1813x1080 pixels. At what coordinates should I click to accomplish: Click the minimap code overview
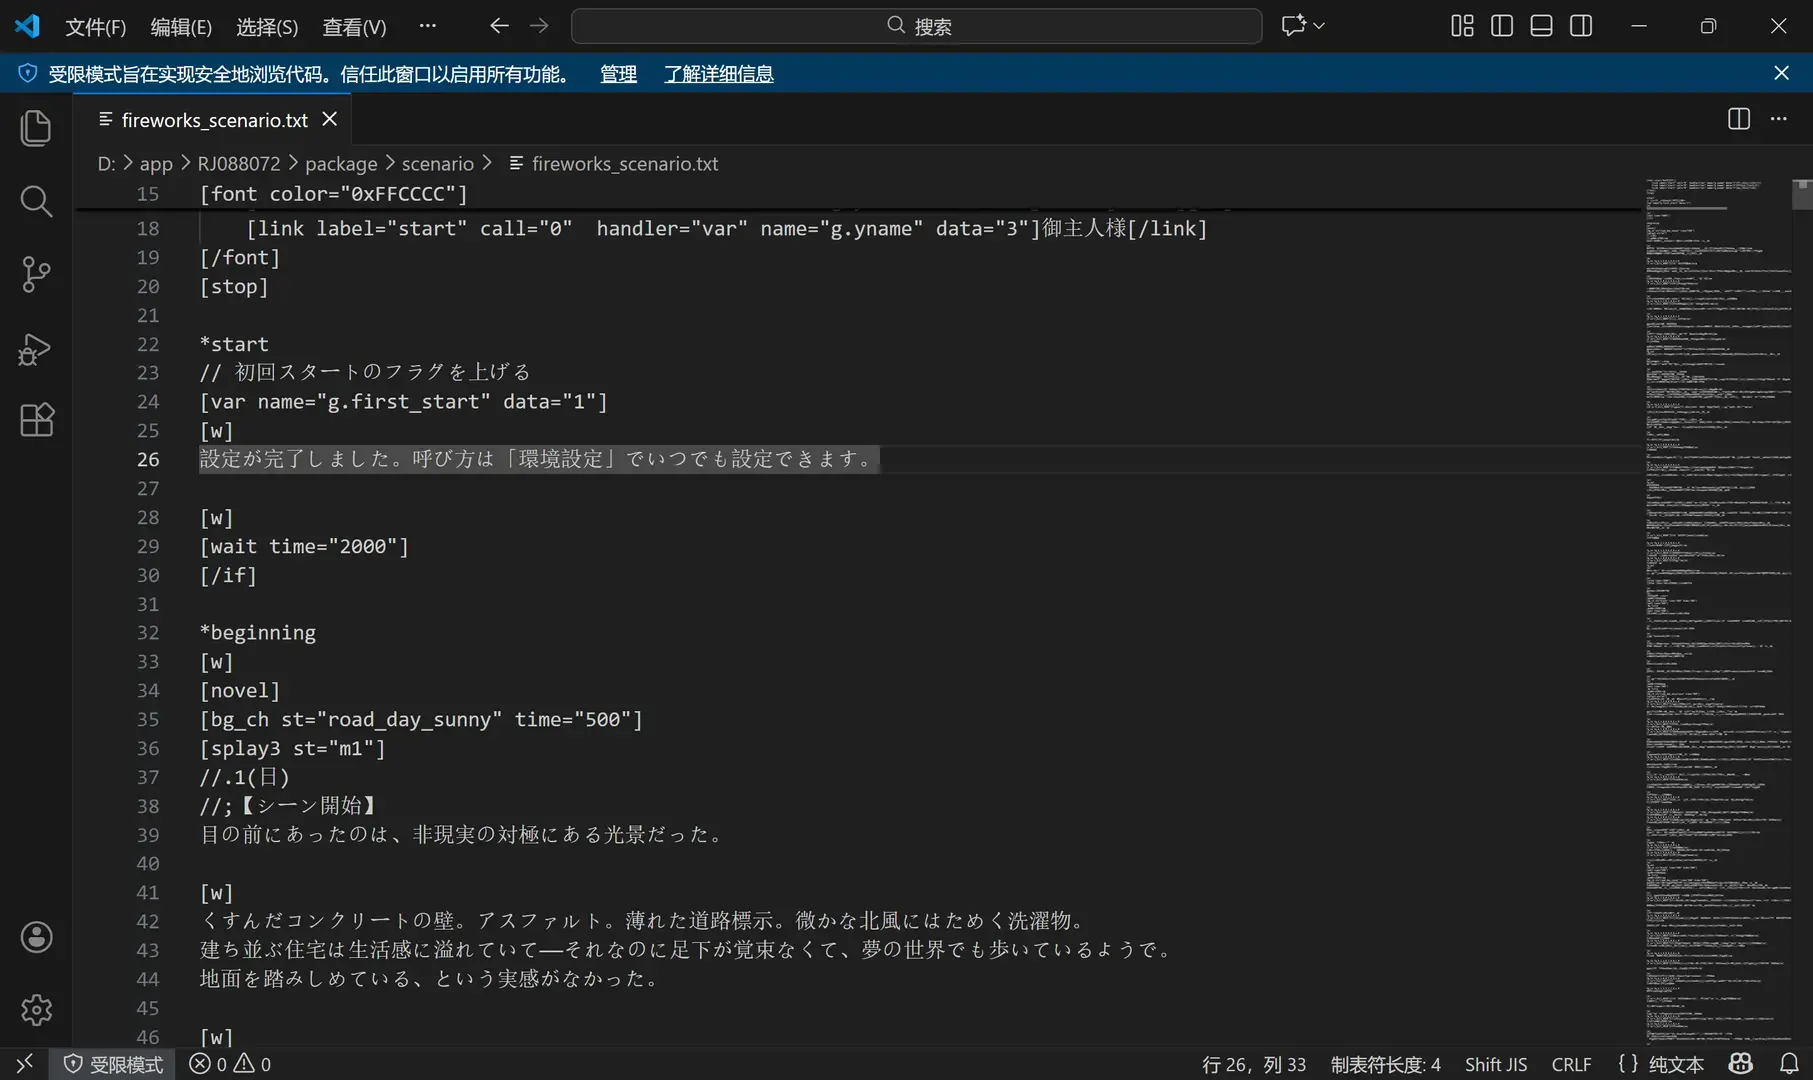coord(1718,610)
